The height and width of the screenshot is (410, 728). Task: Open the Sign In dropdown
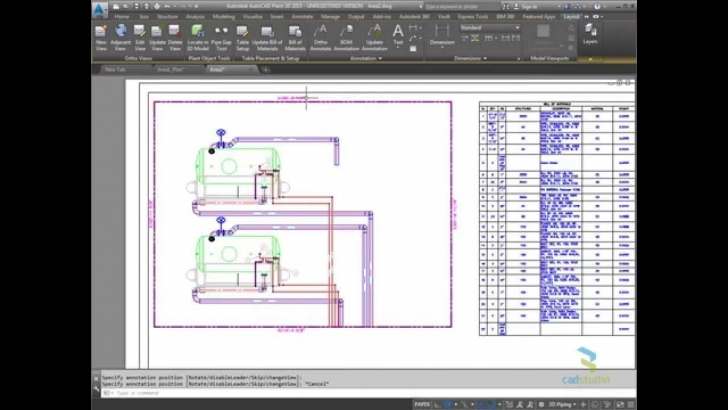click(x=559, y=7)
